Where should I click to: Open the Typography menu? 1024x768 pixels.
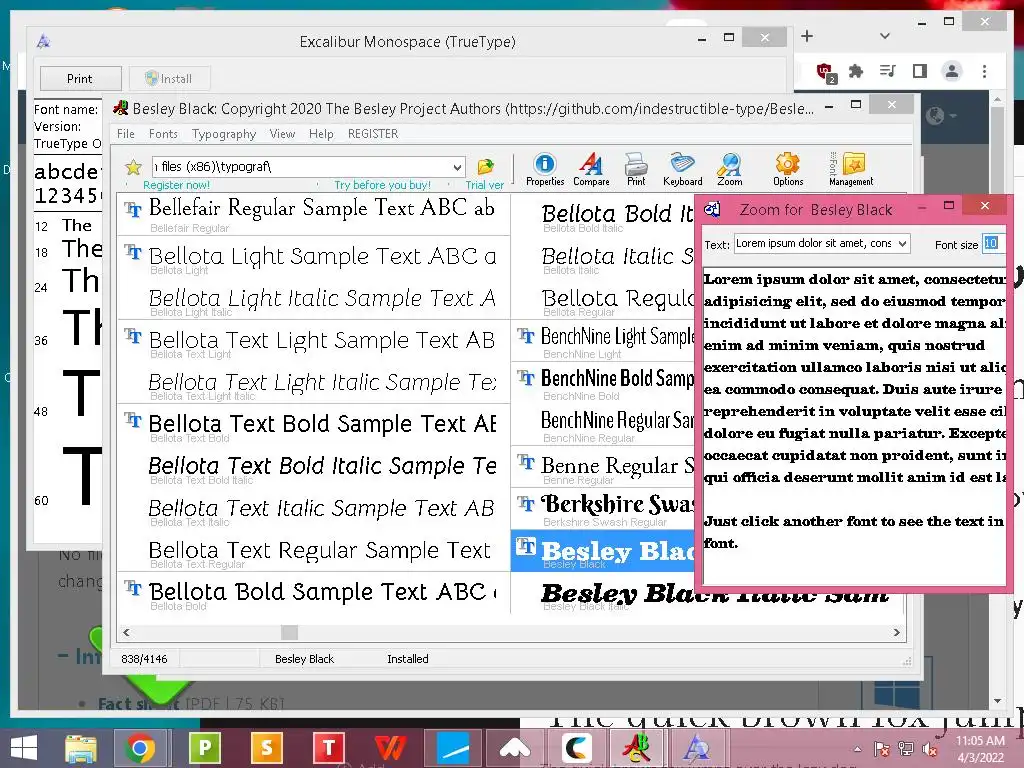224,134
